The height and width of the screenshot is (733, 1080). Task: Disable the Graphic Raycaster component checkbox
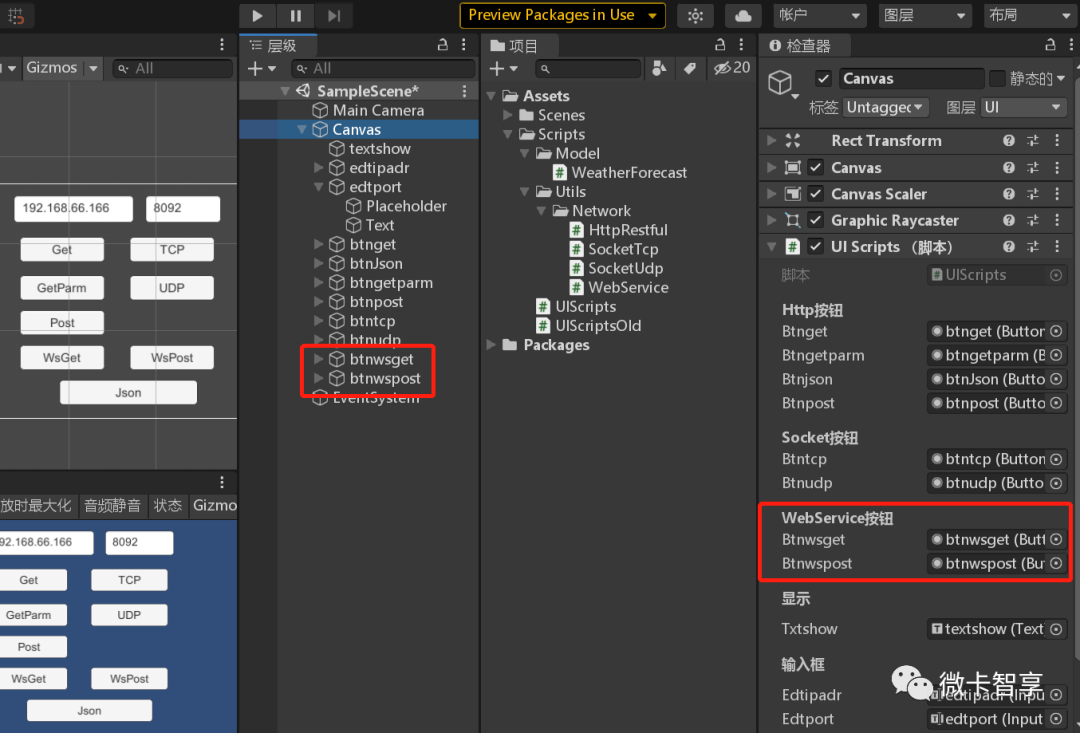(x=816, y=220)
